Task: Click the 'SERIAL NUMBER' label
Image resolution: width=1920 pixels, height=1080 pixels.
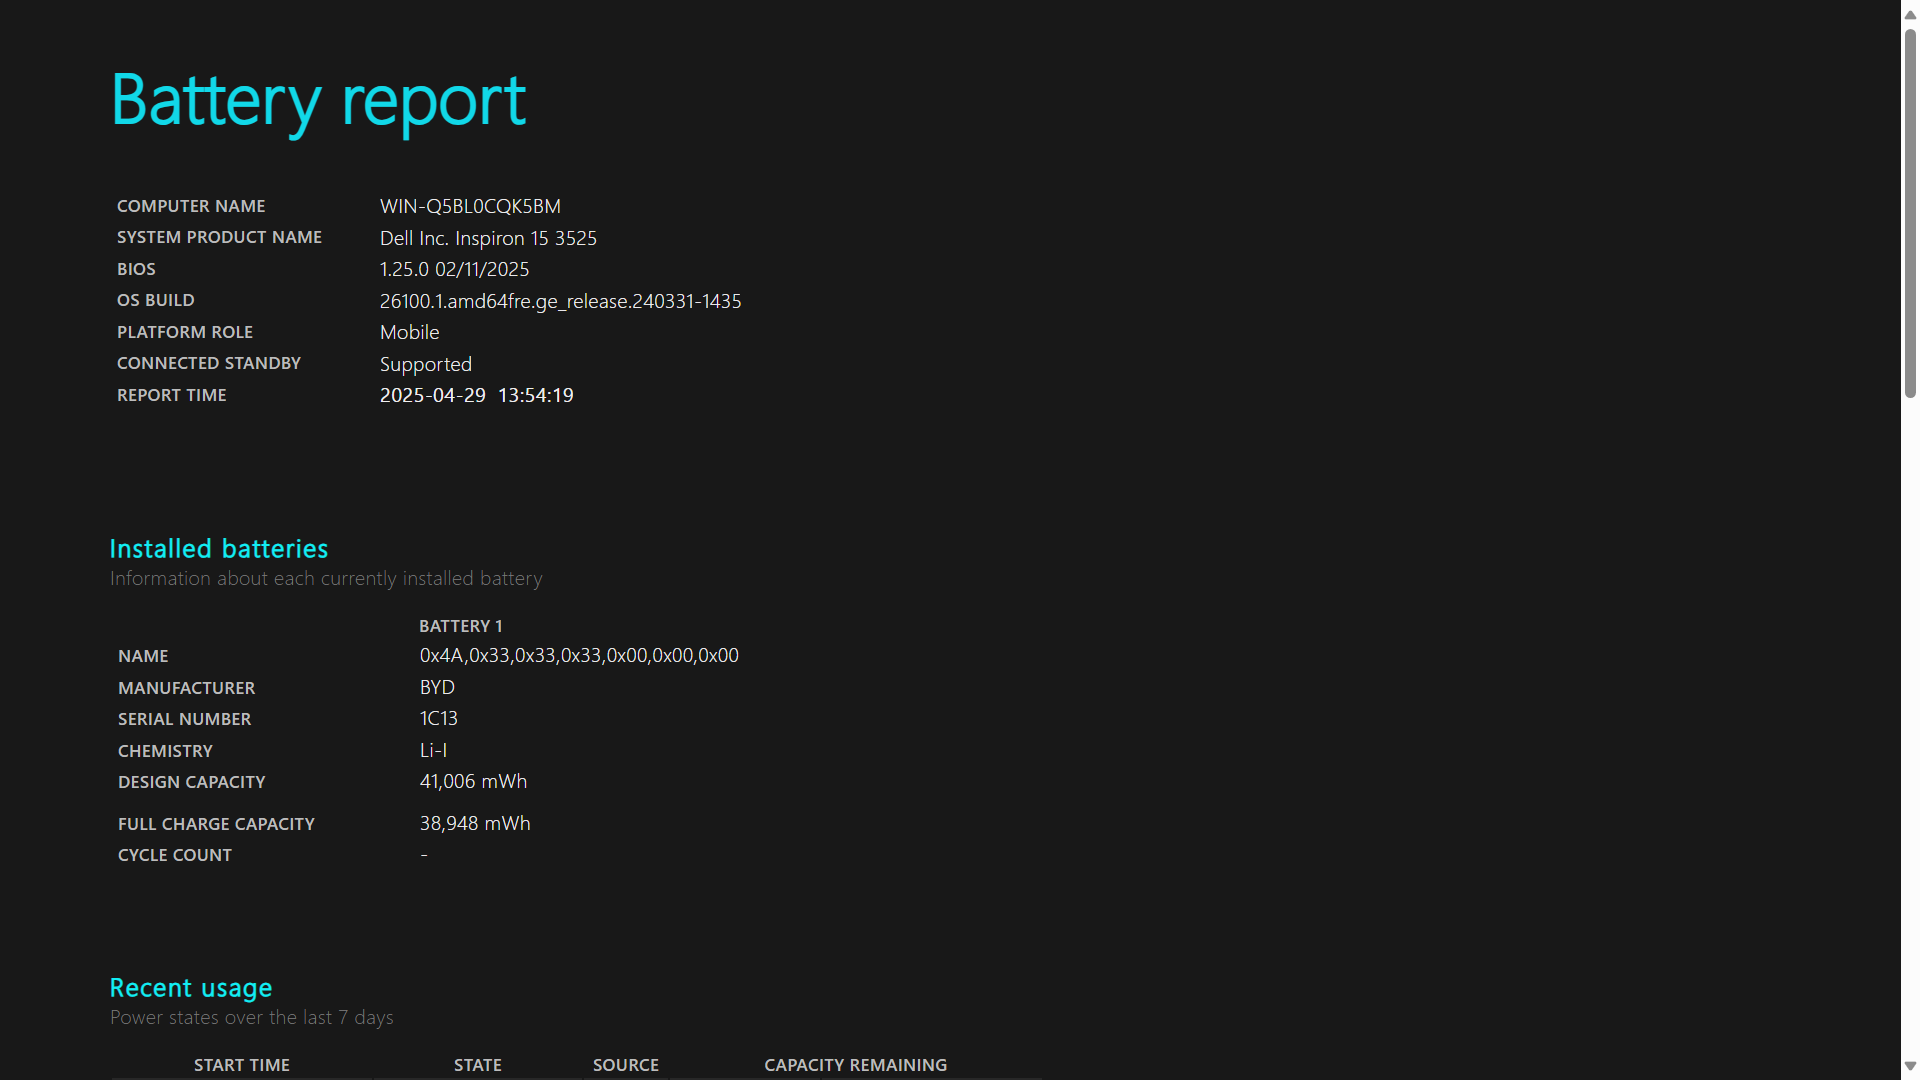Action: coord(184,719)
